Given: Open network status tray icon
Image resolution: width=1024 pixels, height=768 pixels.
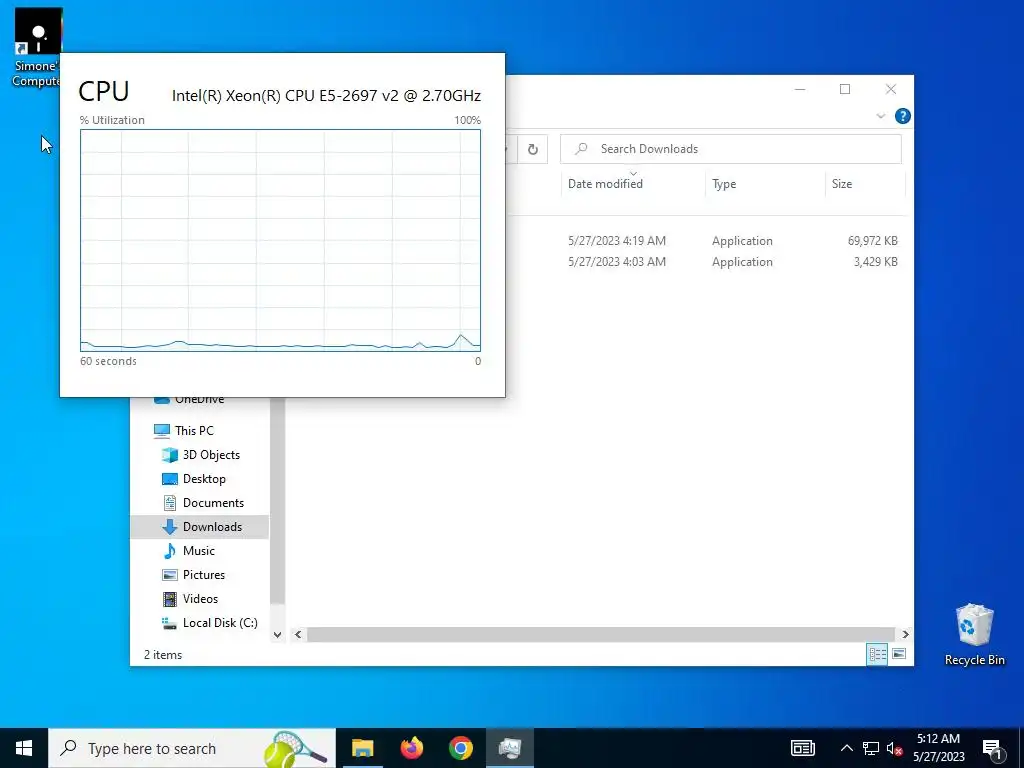Looking at the screenshot, I should point(871,748).
